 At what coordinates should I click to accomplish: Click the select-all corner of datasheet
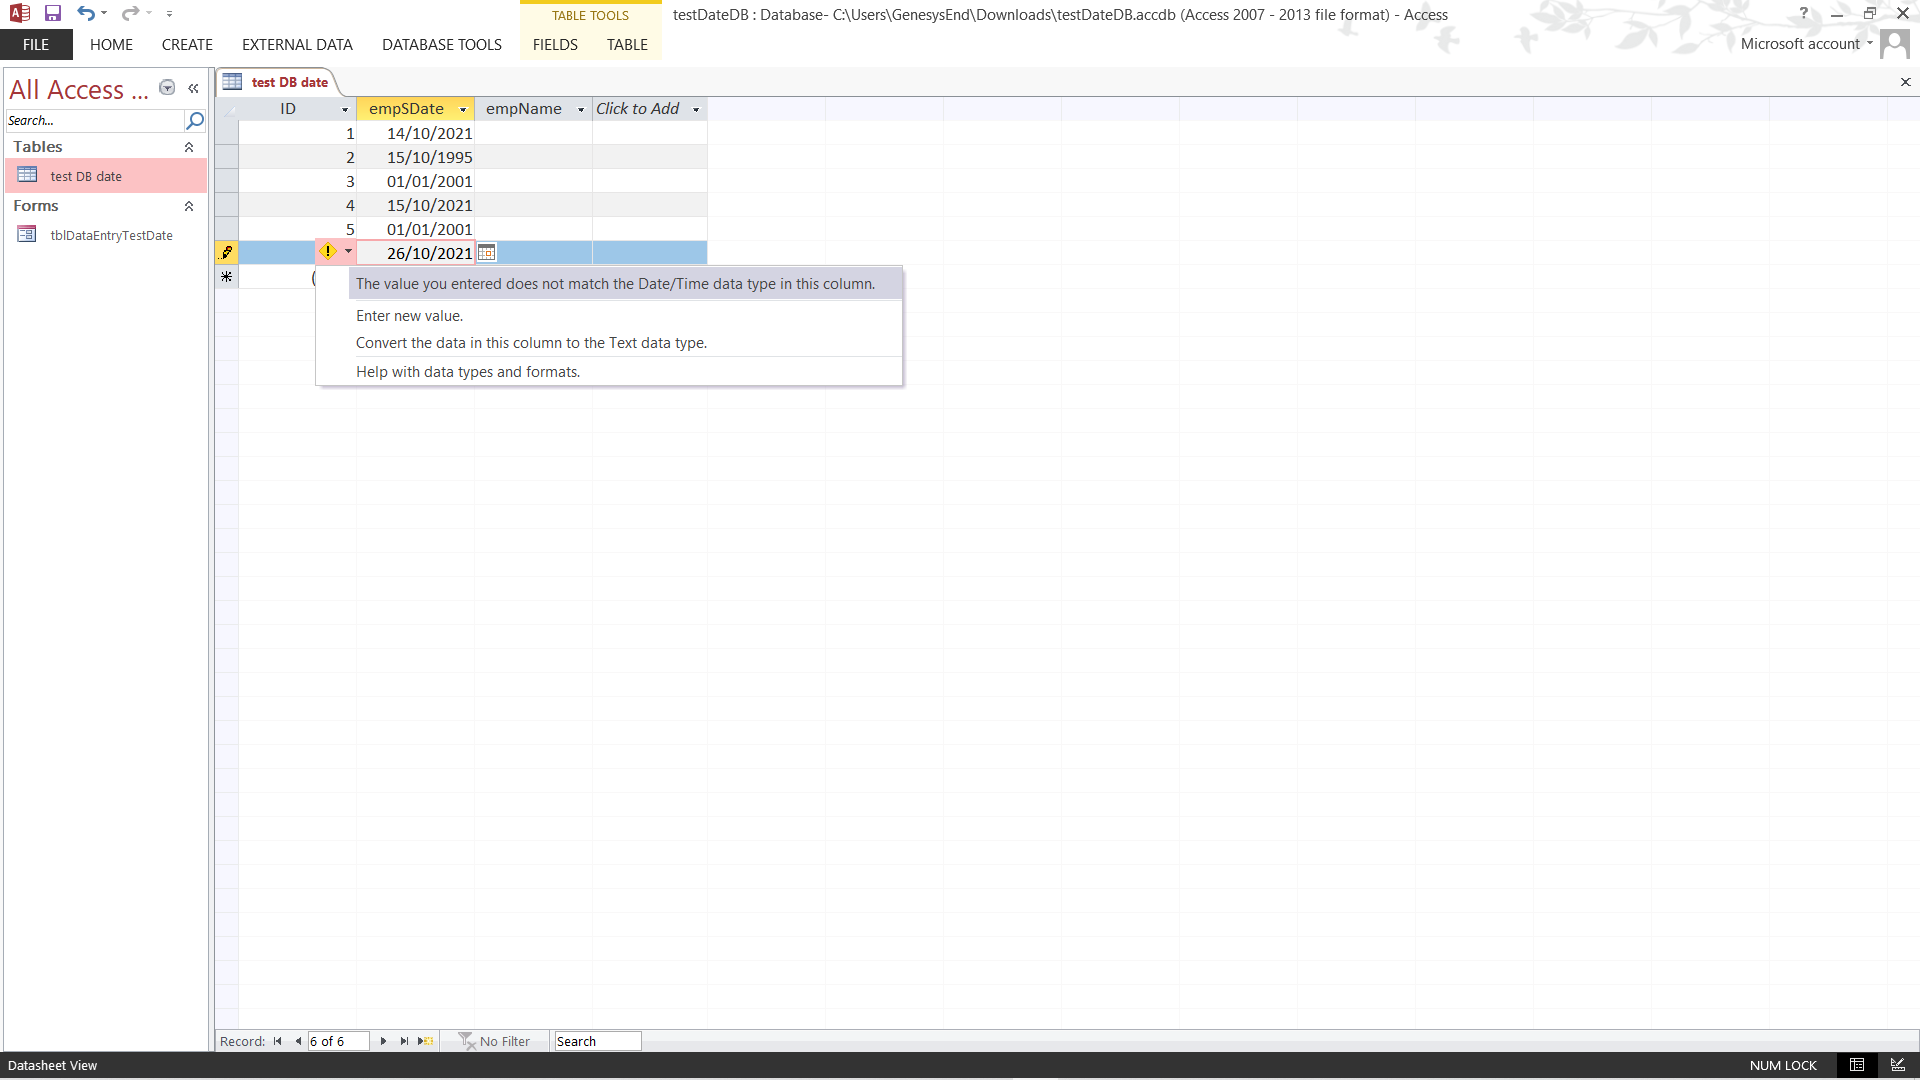(227, 109)
